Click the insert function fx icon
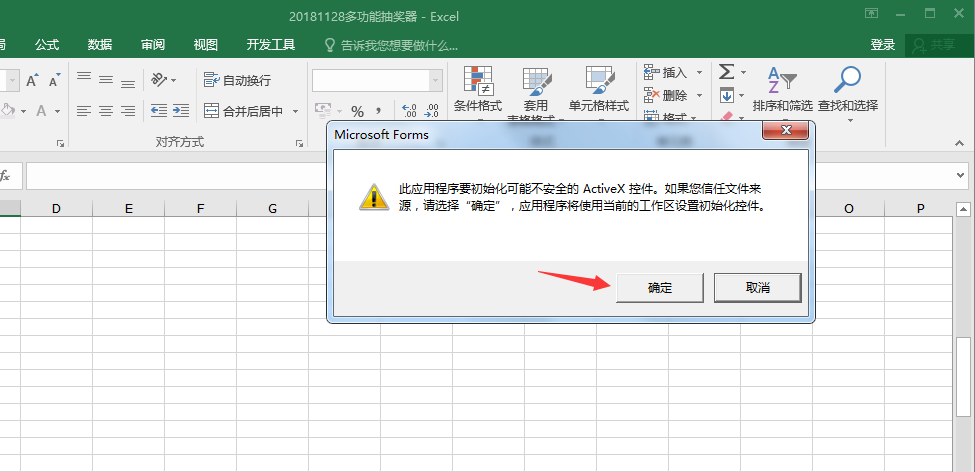This screenshot has height=472, width=975. pyautogui.click(x=5, y=176)
